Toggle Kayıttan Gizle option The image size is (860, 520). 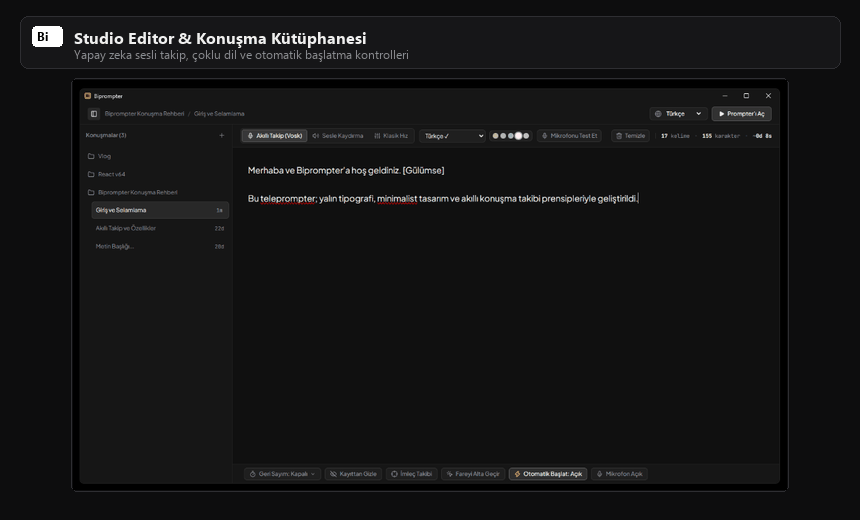[x=353, y=474]
